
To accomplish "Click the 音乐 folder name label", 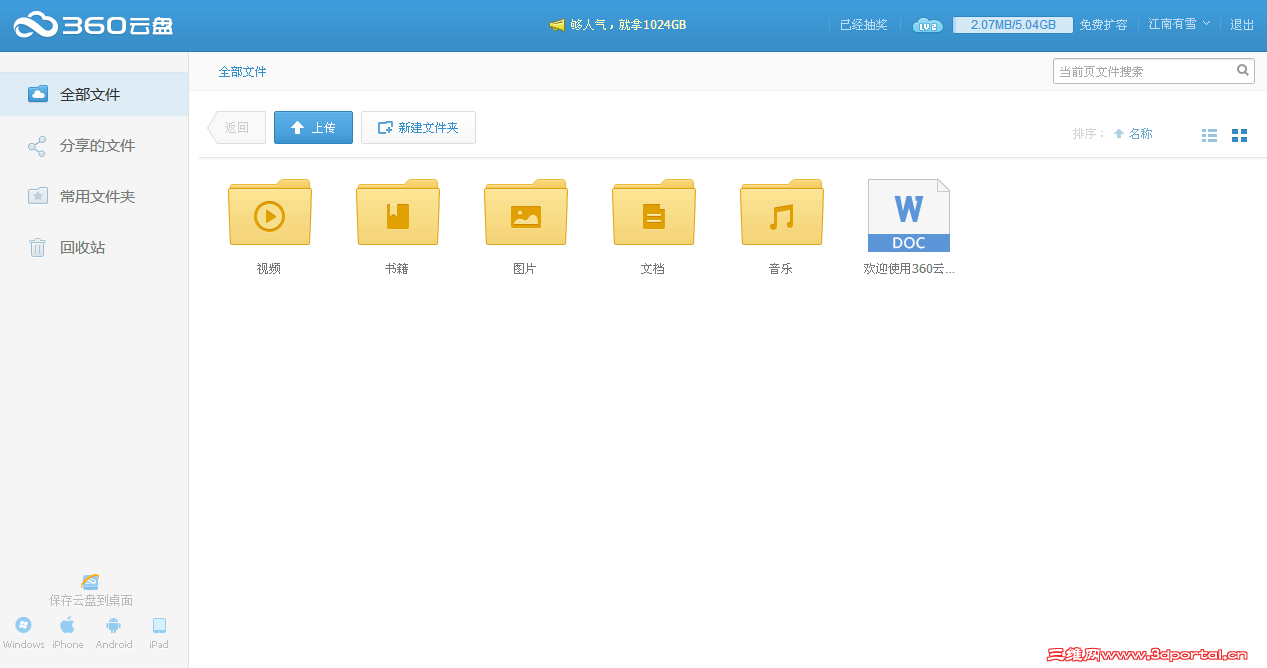I will 781,269.
